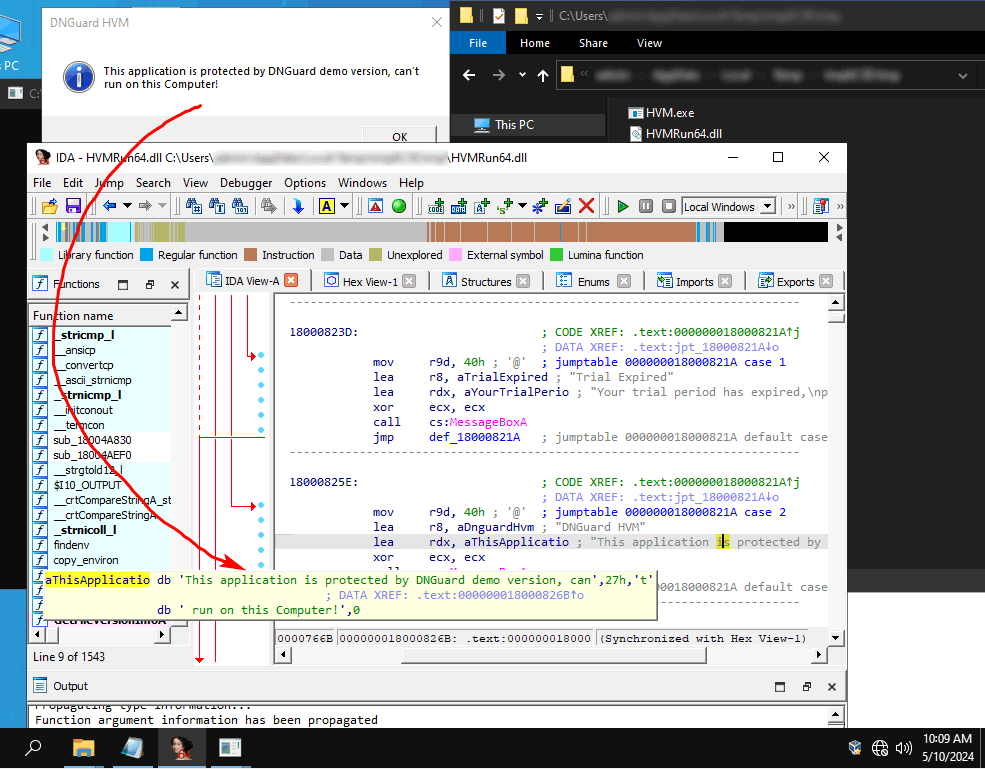Click the blue down-arrow jump icon
The height and width of the screenshot is (769, 985).
coord(298,206)
